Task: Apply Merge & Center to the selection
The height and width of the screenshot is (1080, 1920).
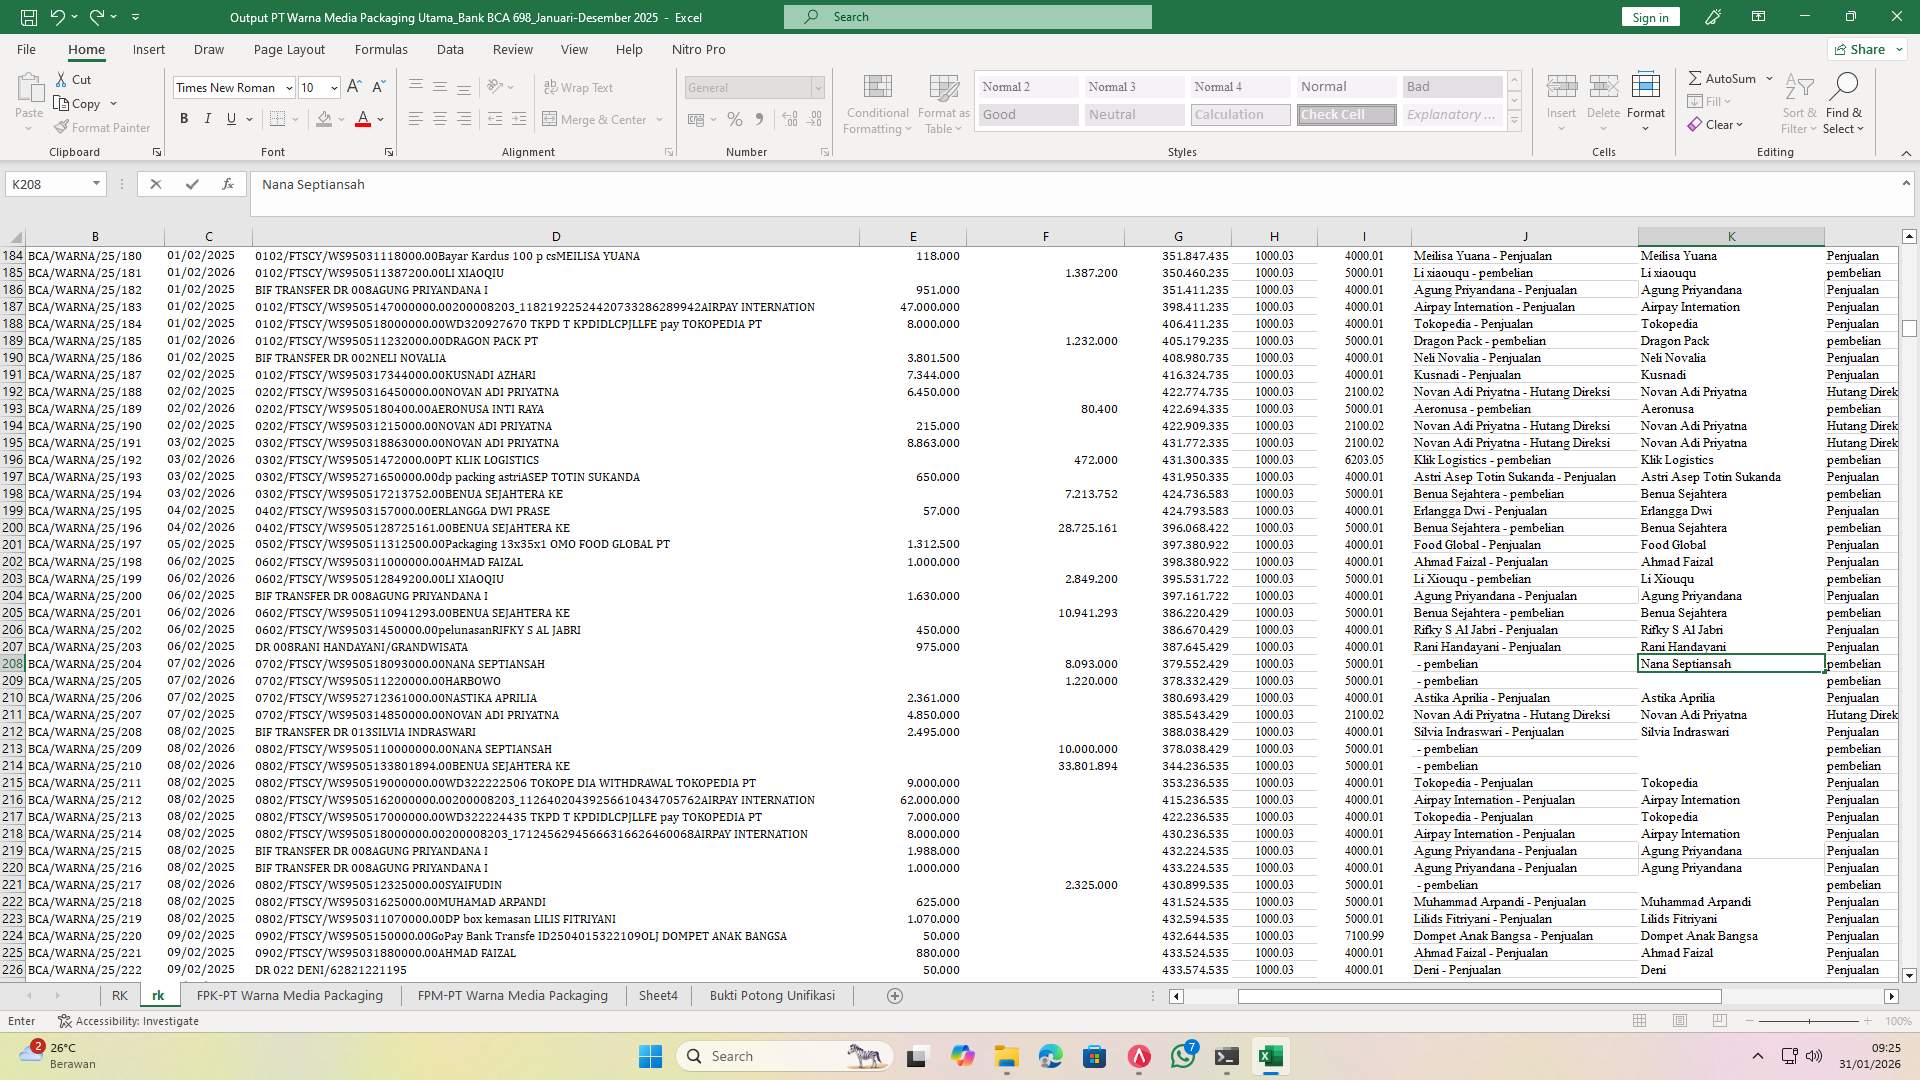Action: (597, 119)
